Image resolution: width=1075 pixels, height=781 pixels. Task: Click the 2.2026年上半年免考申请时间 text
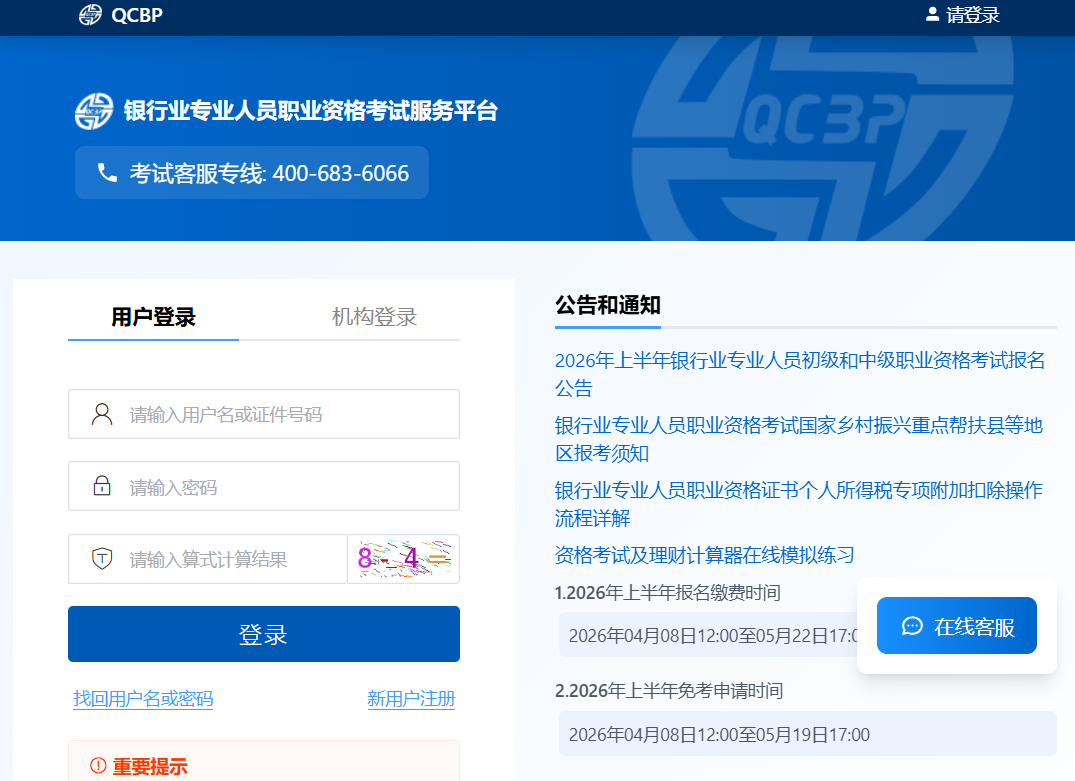coord(669,690)
